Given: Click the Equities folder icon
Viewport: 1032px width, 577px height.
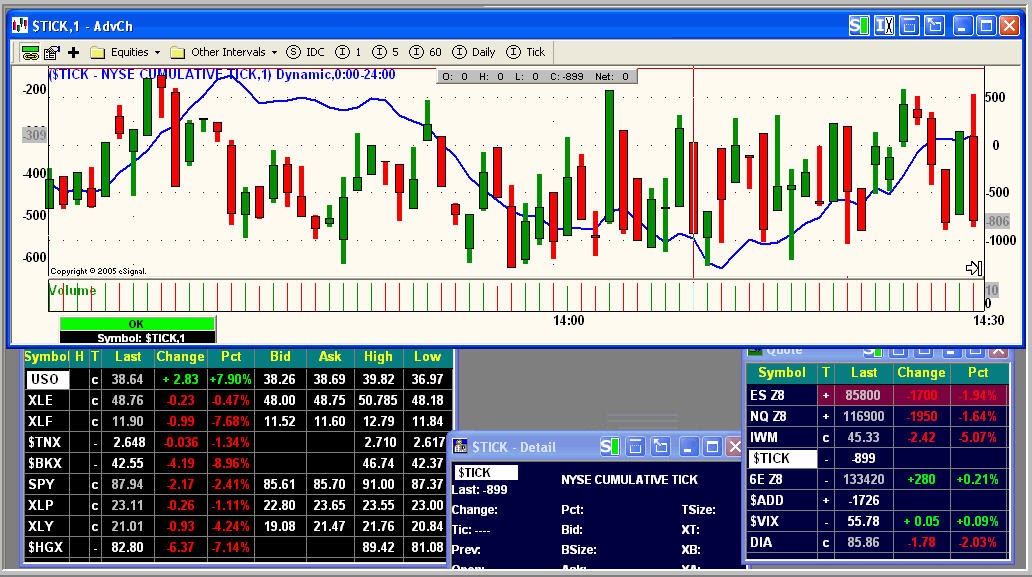Looking at the screenshot, I should click(98, 53).
